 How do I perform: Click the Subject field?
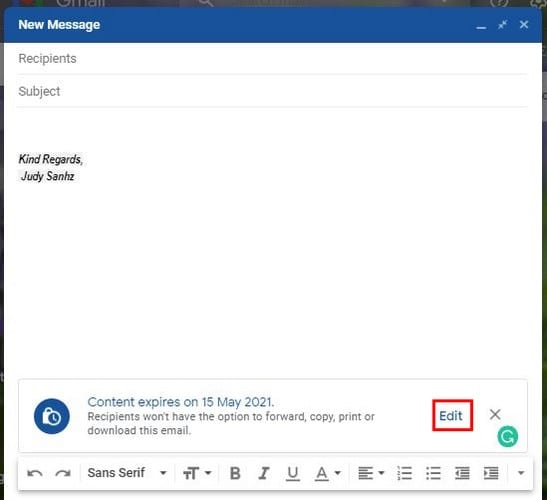click(x=273, y=91)
